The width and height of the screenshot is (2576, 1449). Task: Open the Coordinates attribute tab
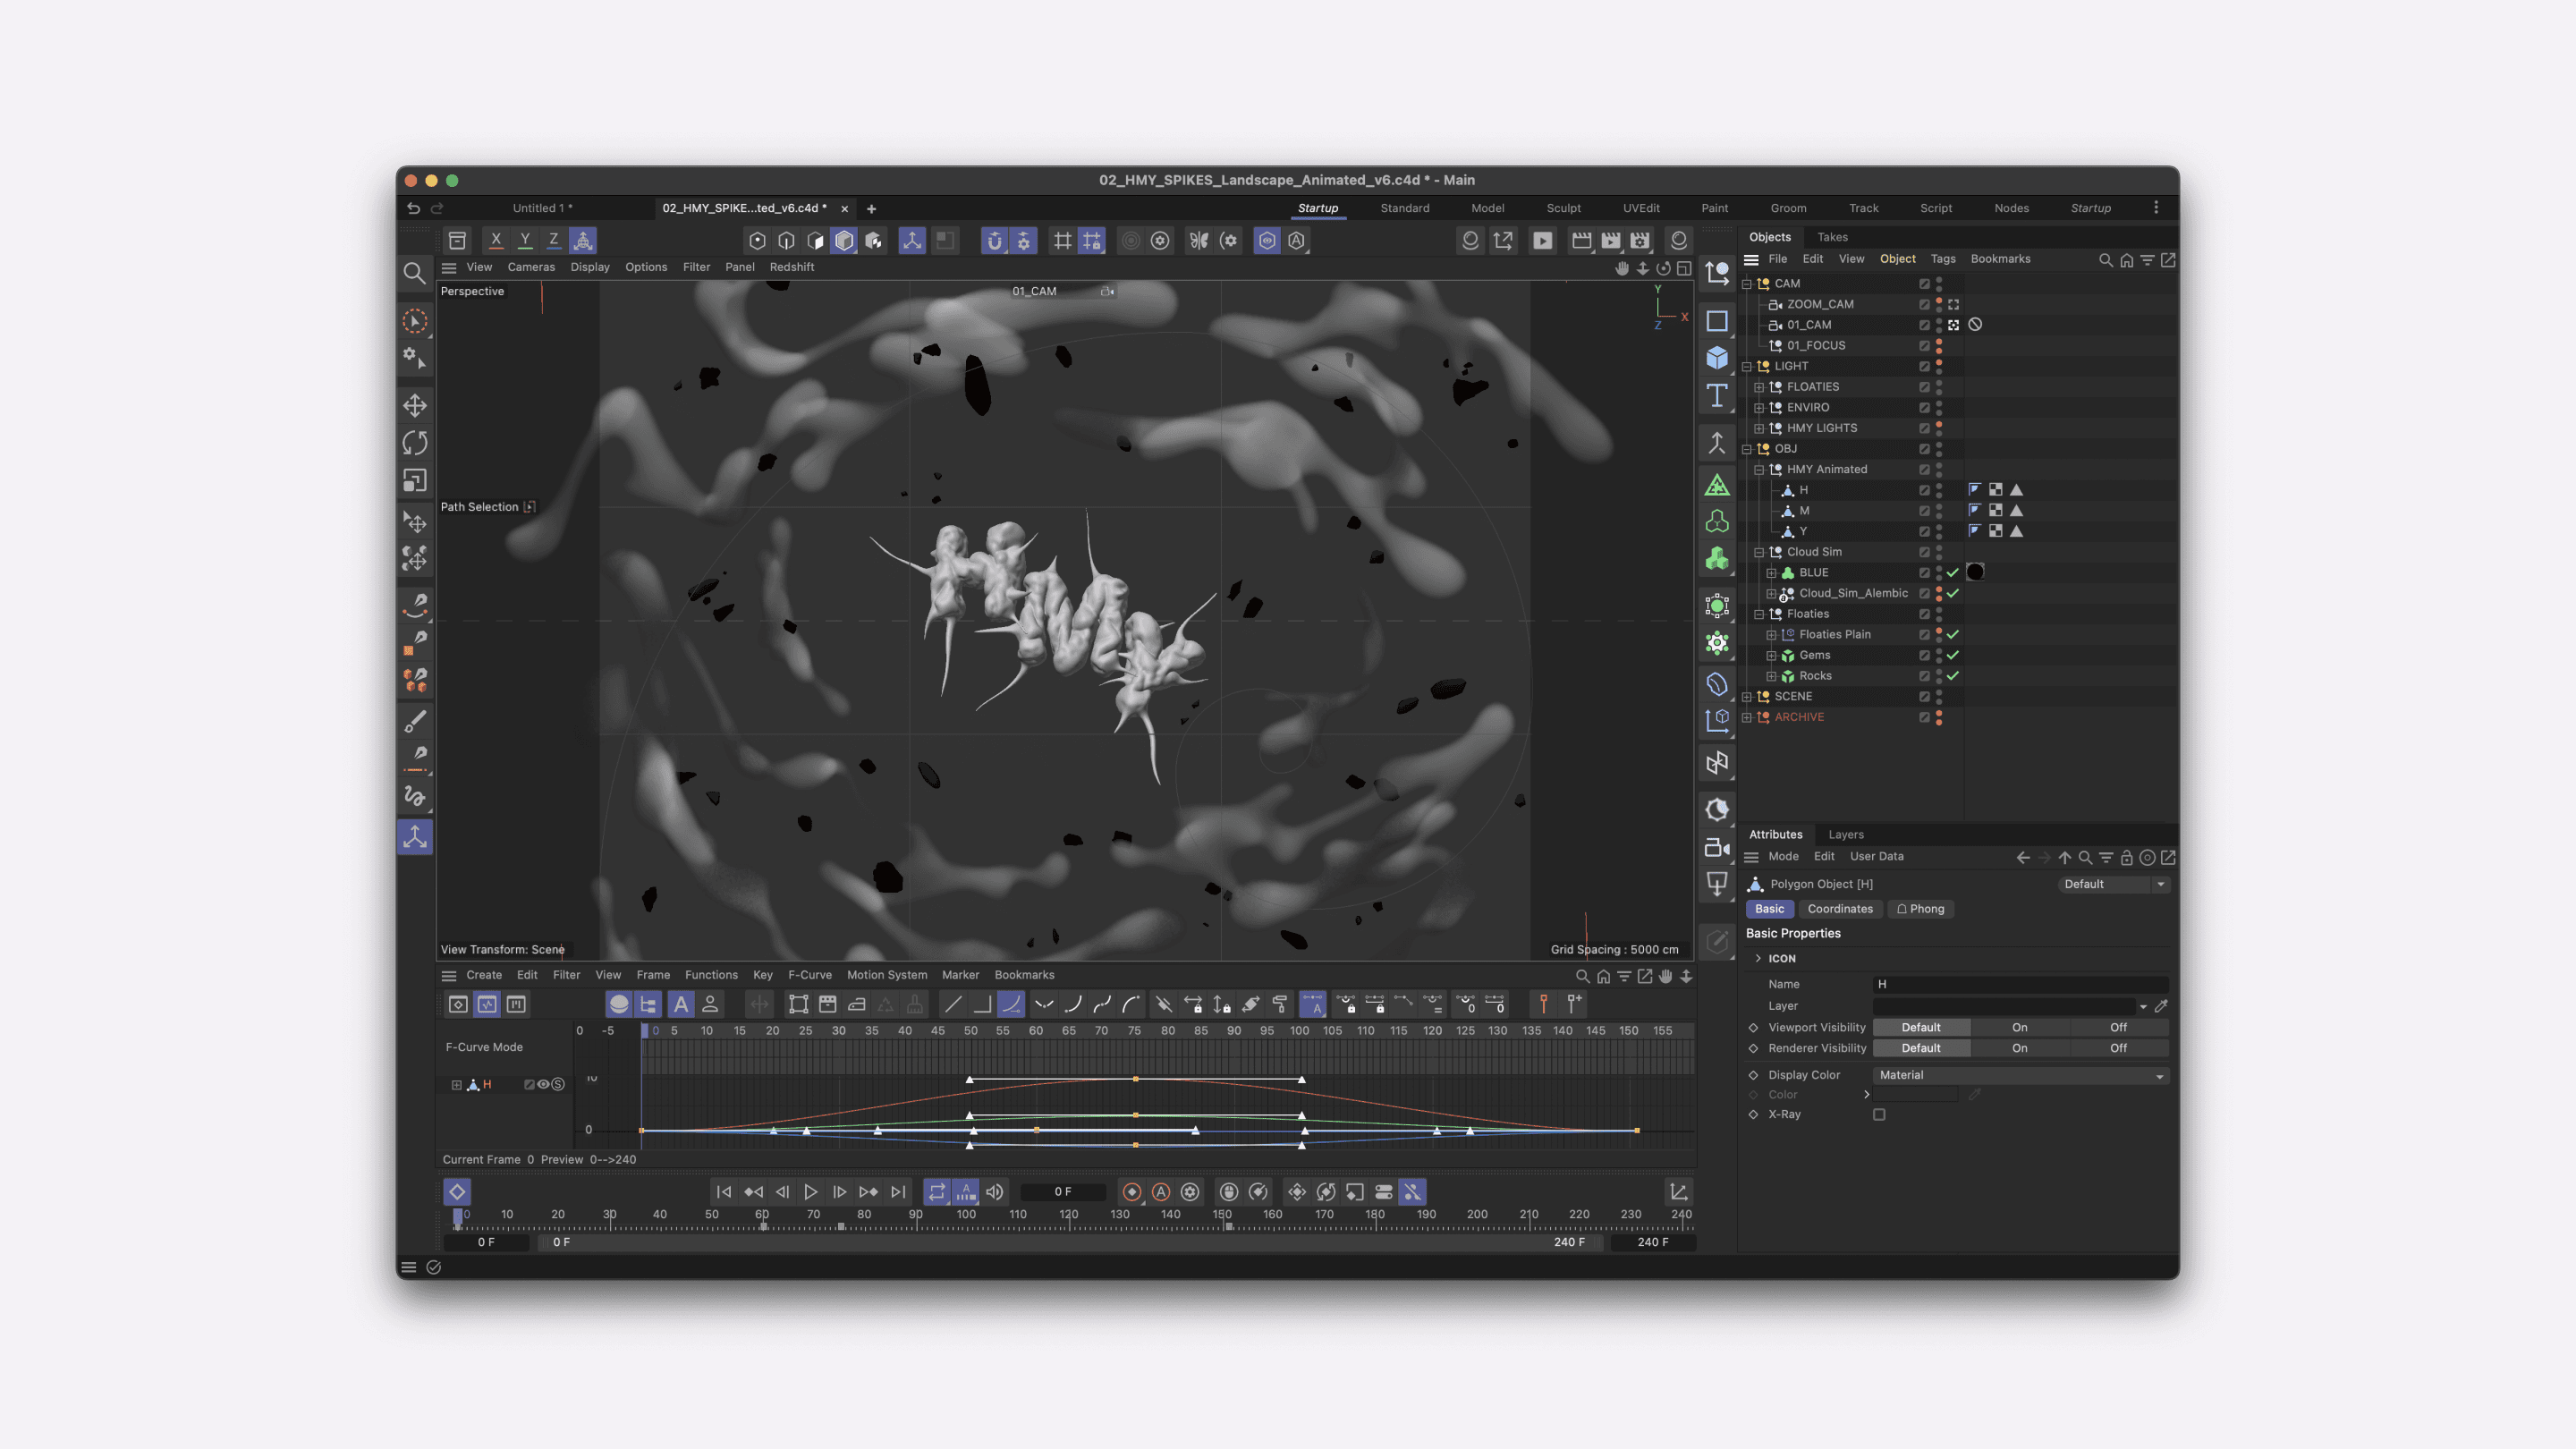tap(1839, 909)
